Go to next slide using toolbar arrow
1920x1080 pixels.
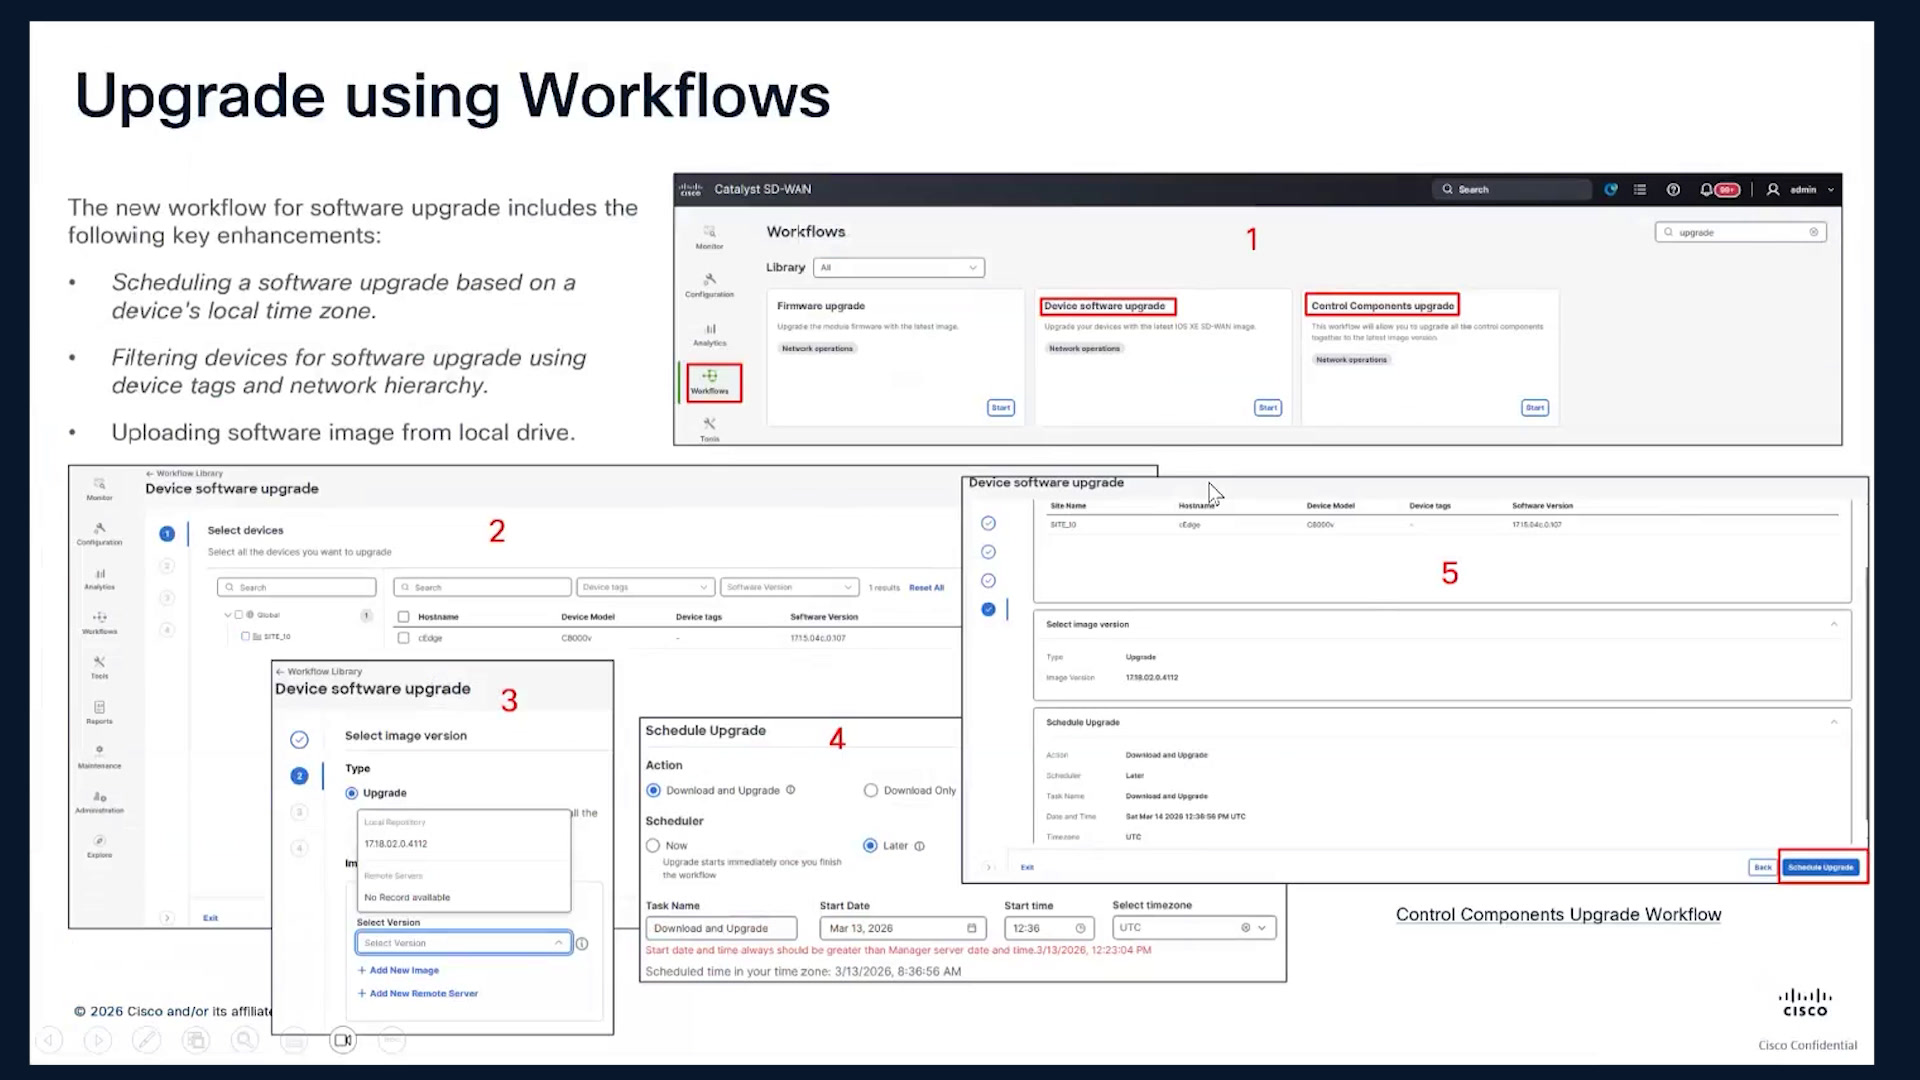pos(97,1040)
